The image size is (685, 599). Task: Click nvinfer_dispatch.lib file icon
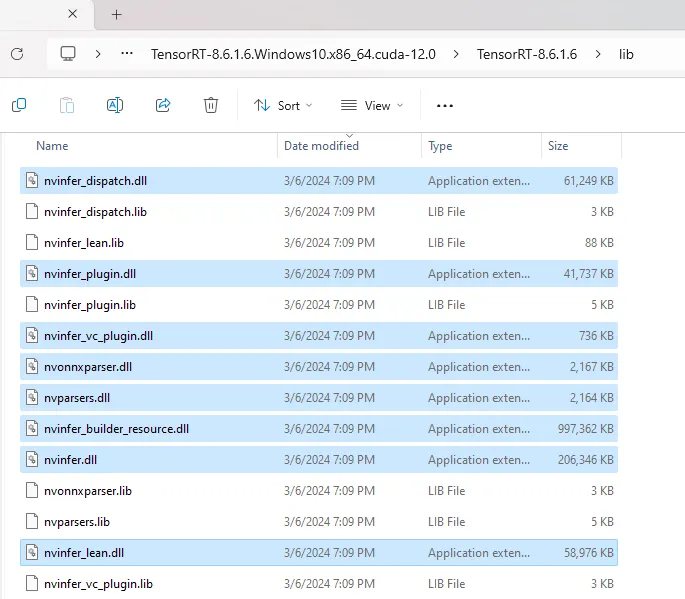32,211
